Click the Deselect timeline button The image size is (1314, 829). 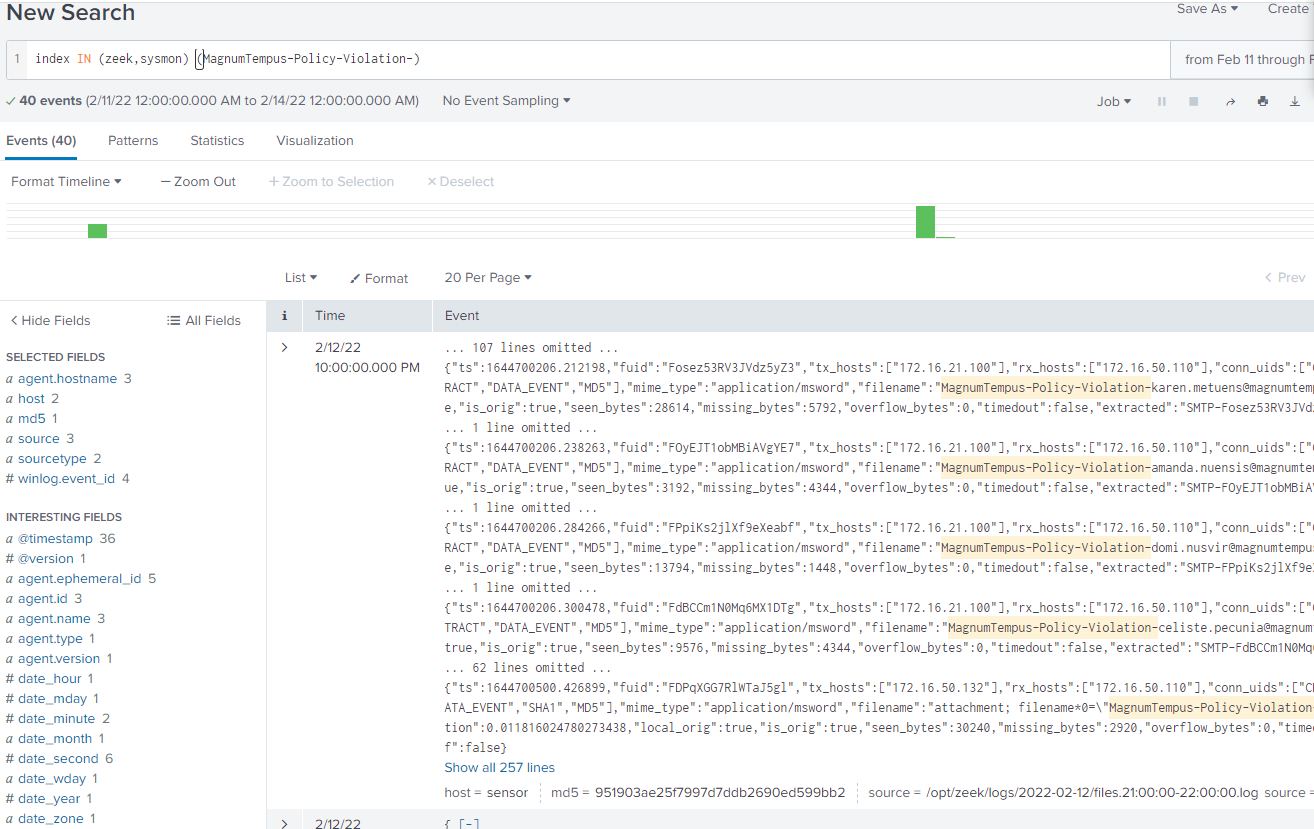(x=461, y=182)
